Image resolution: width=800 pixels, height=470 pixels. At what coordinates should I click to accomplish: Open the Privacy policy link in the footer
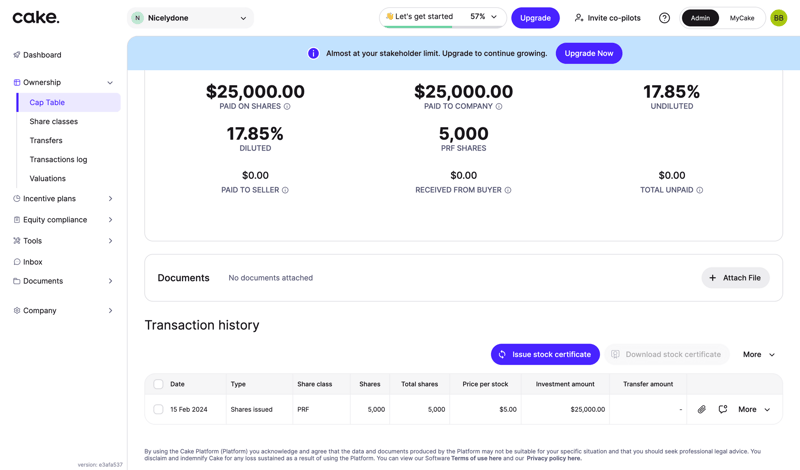click(x=553, y=458)
